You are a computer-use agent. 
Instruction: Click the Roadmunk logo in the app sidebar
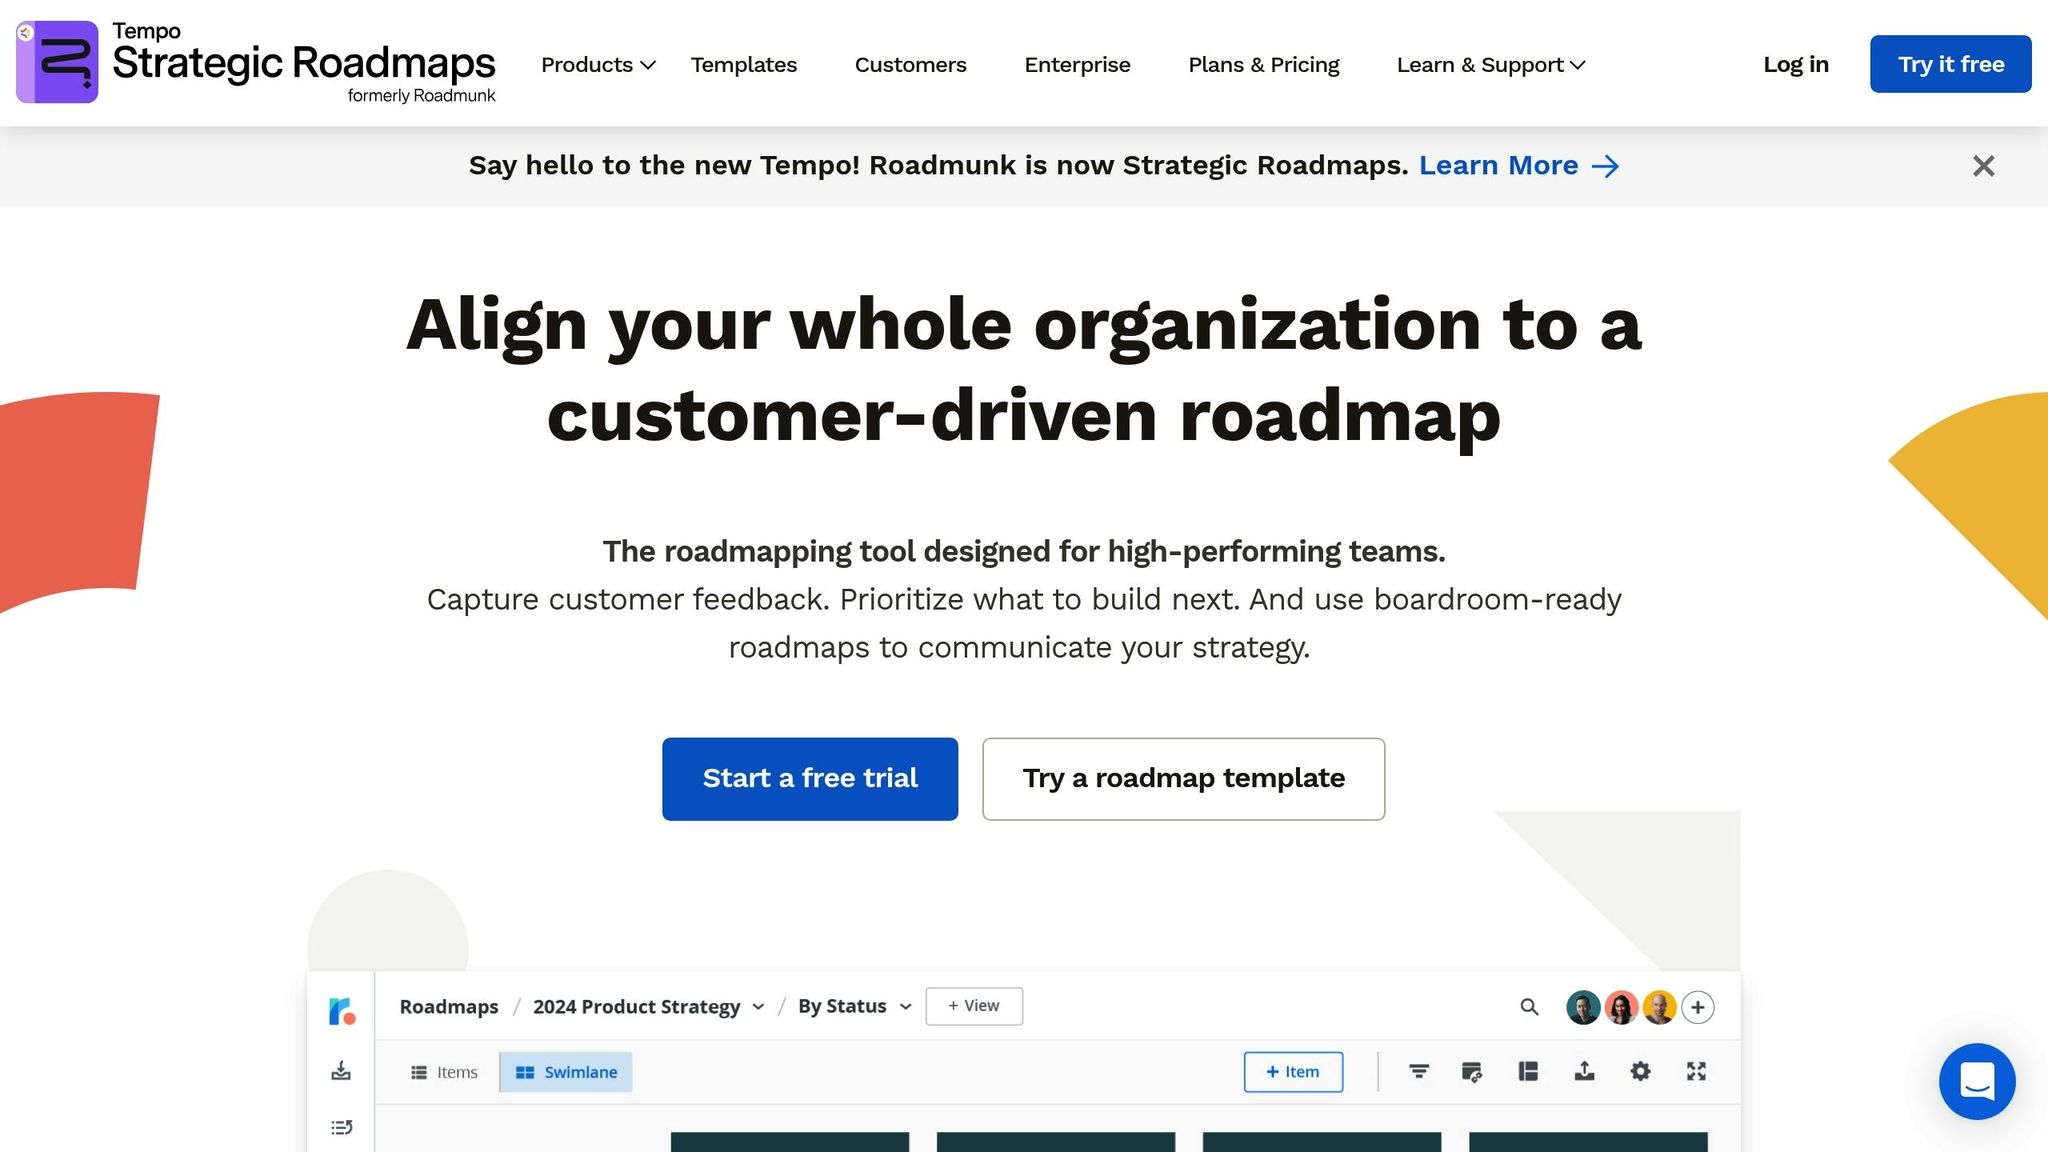[x=342, y=1011]
